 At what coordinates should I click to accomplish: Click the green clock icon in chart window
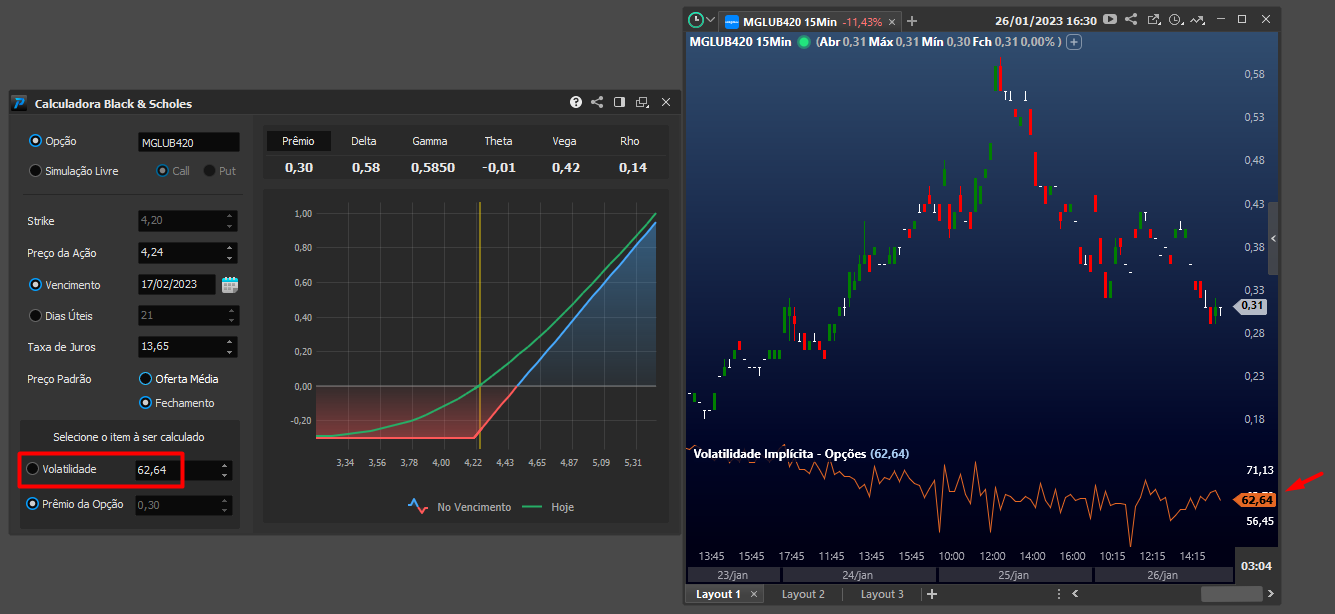click(696, 20)
